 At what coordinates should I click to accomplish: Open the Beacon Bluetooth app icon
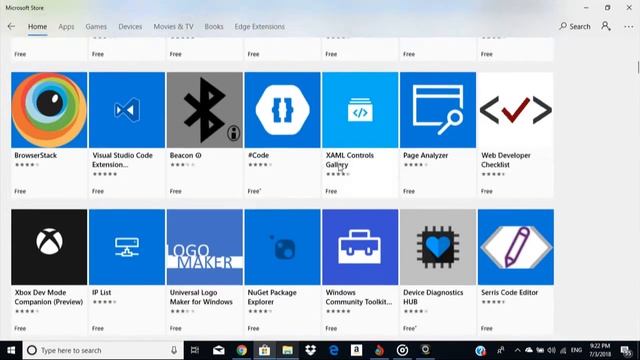(x=204, y=110)
